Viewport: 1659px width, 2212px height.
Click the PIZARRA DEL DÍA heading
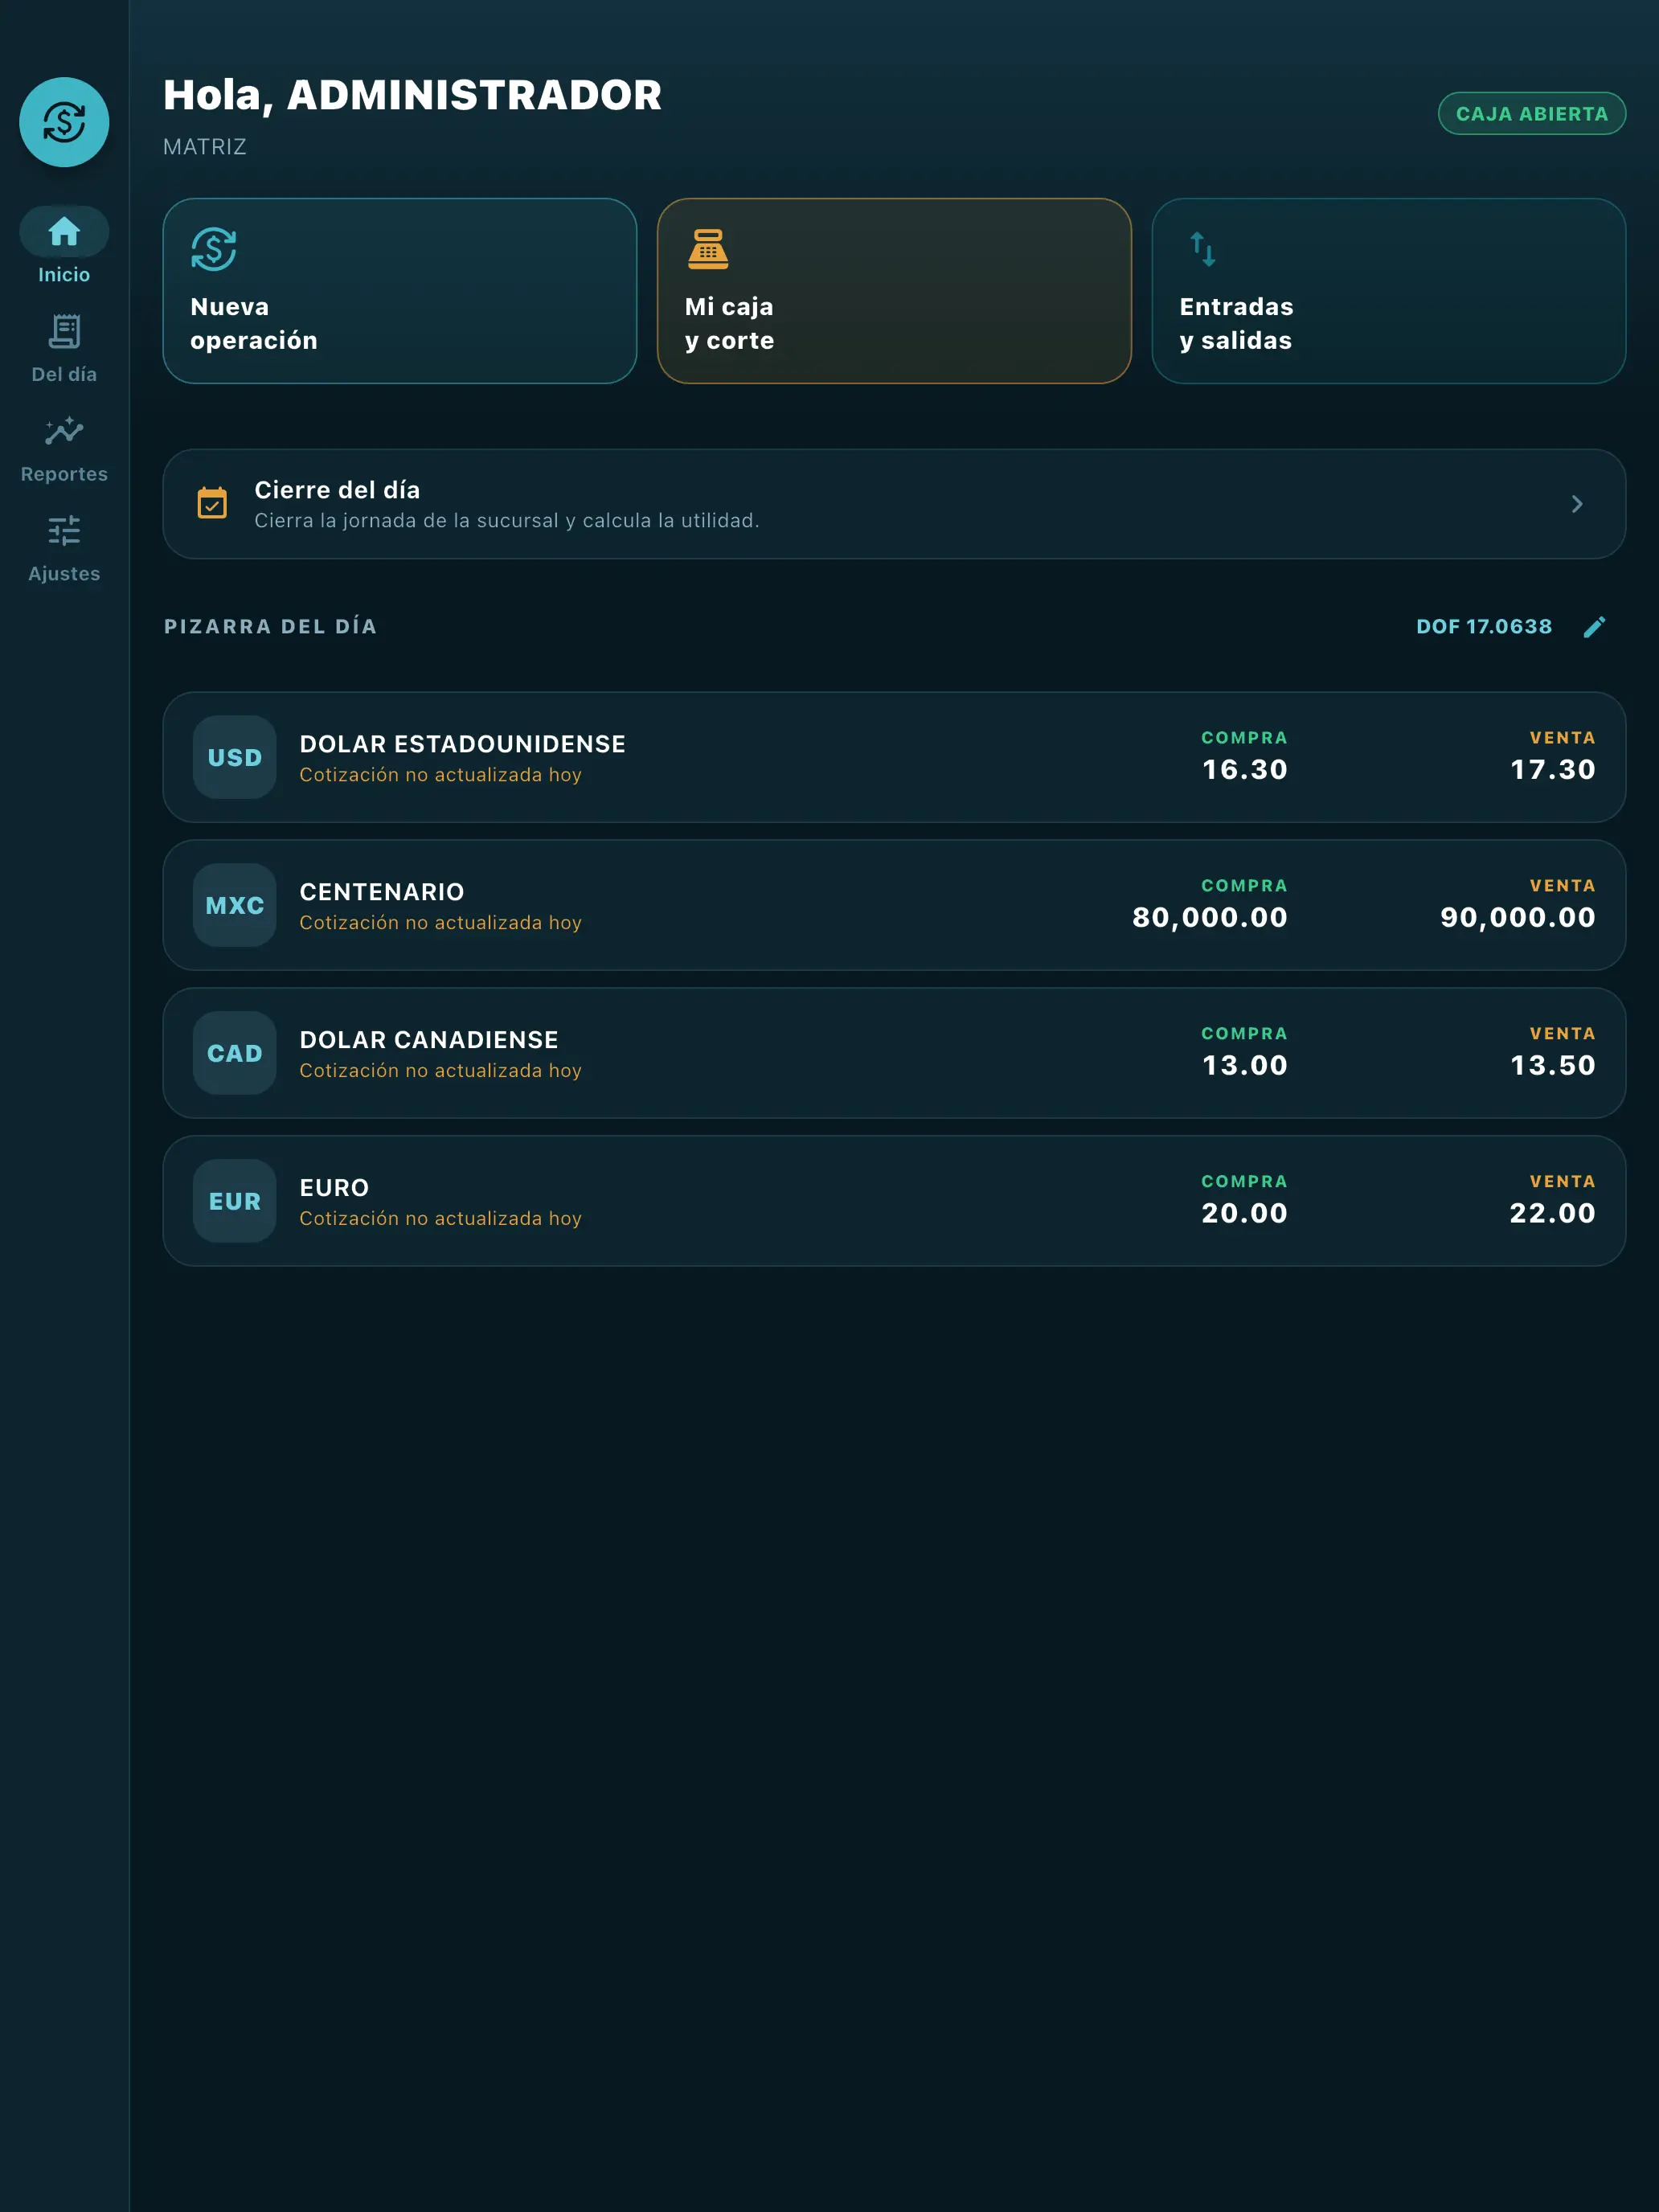[271, 627]
